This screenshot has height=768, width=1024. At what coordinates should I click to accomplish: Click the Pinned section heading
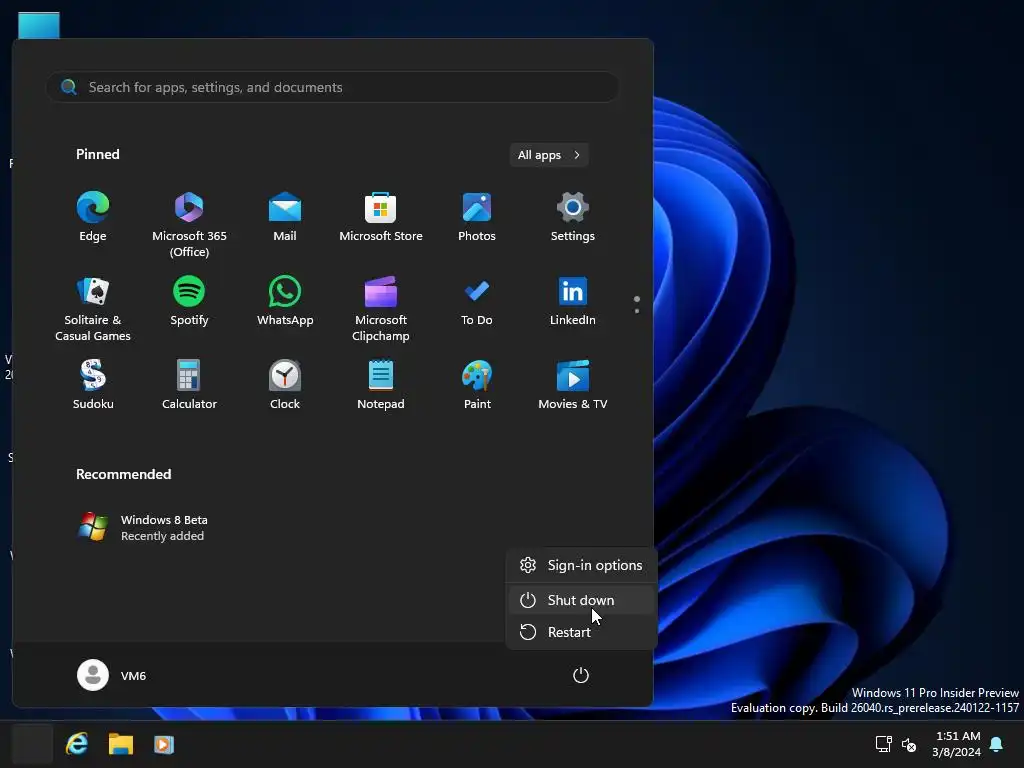pyautogui.click(x=98, y=154)
